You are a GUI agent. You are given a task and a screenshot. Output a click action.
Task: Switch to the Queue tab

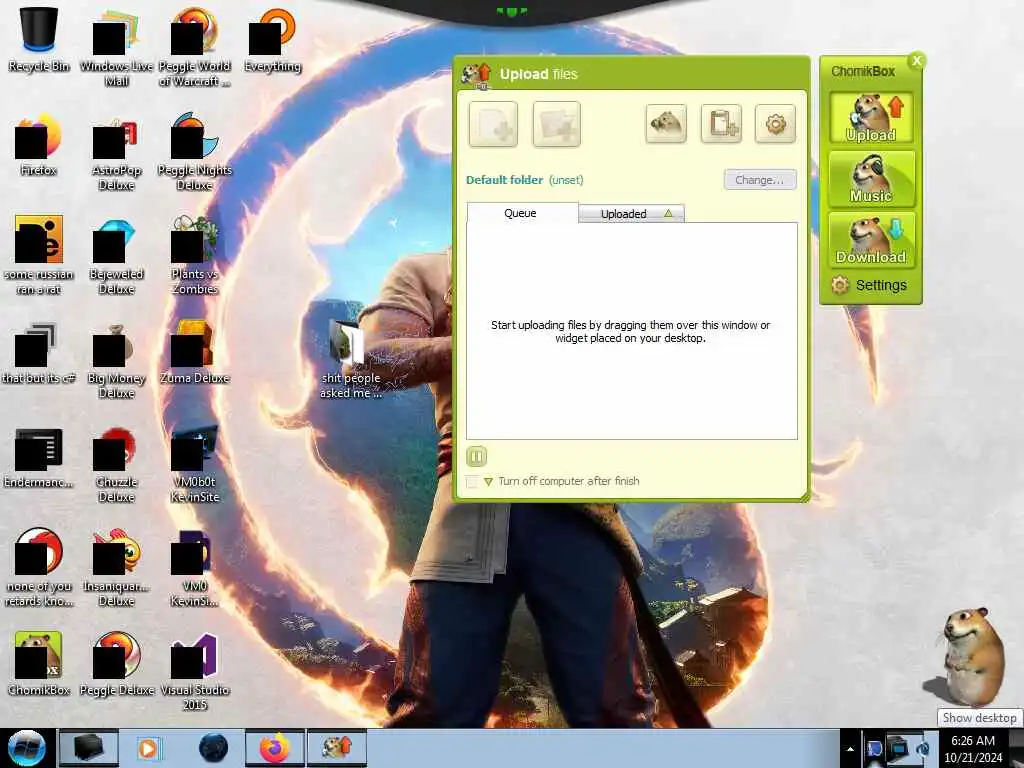(521, 213)
